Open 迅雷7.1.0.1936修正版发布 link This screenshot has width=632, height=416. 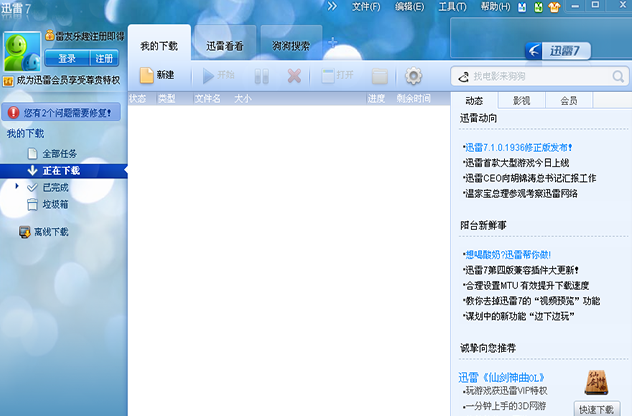click(518, 148)
